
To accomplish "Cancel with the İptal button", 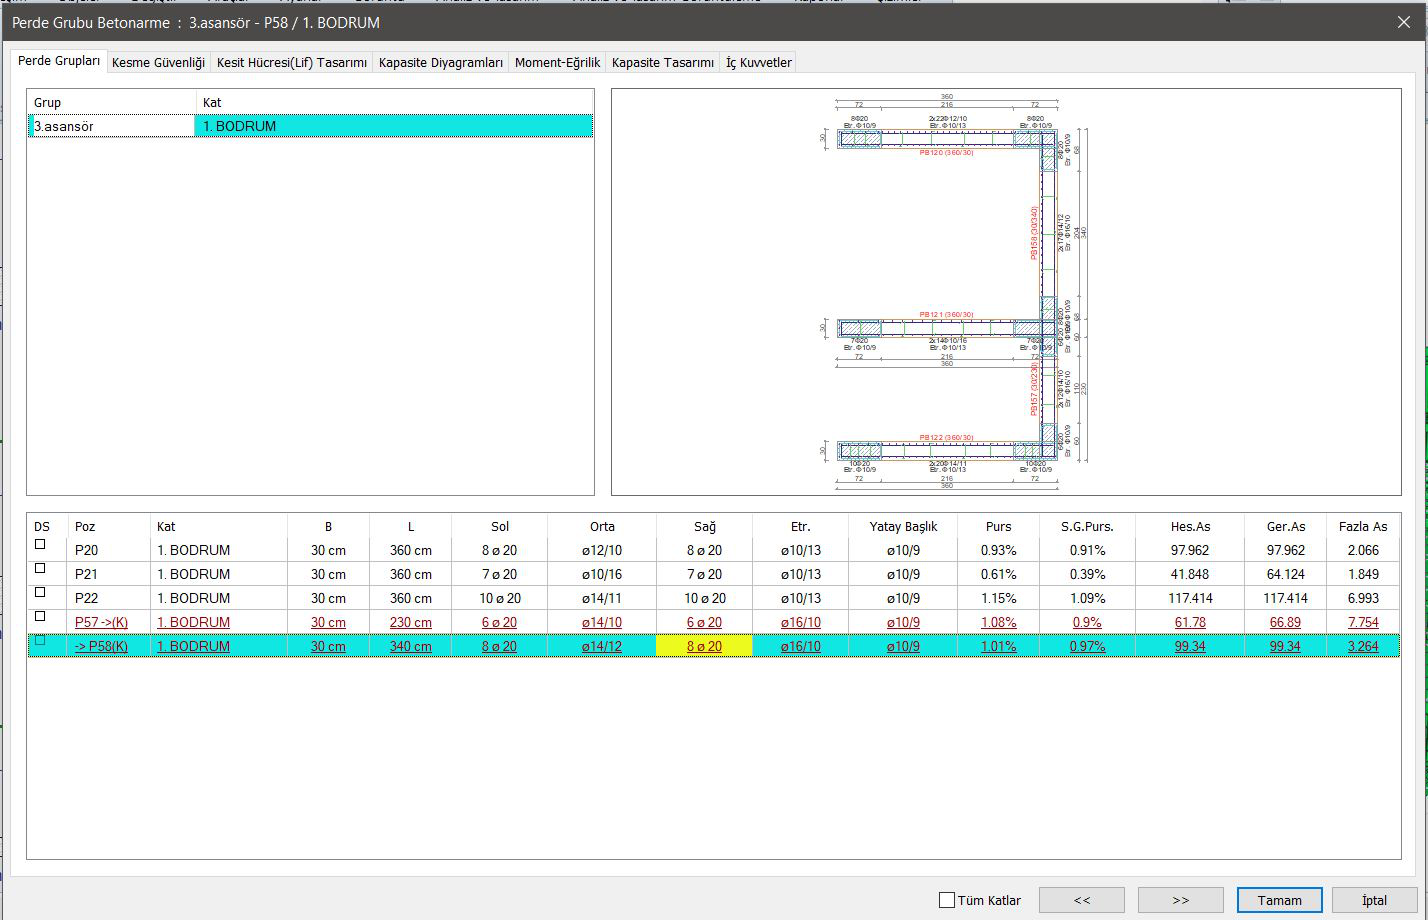I will pos(1374,900).
